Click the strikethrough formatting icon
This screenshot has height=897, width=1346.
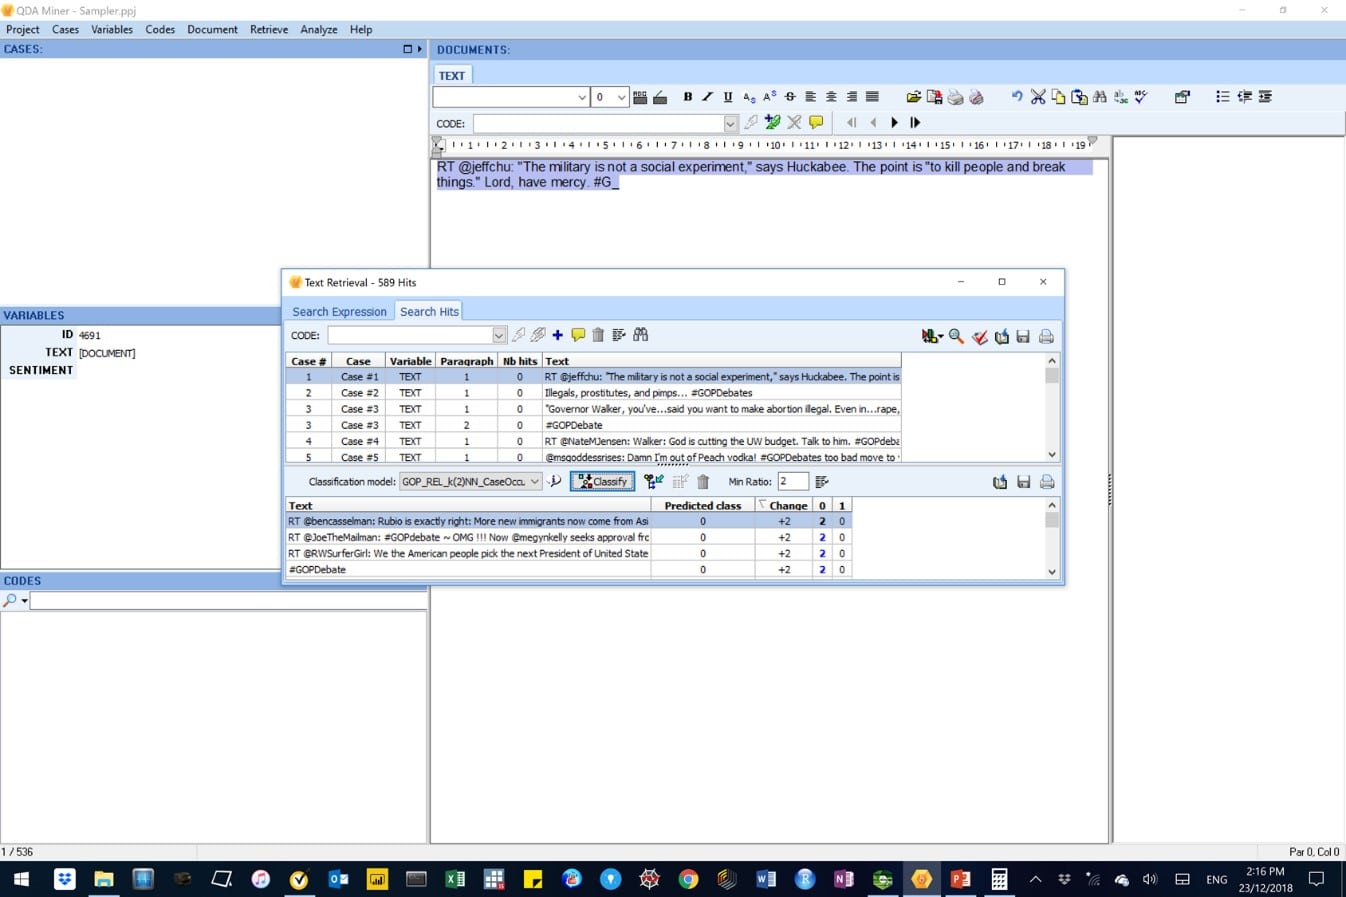tap(790, 96)
